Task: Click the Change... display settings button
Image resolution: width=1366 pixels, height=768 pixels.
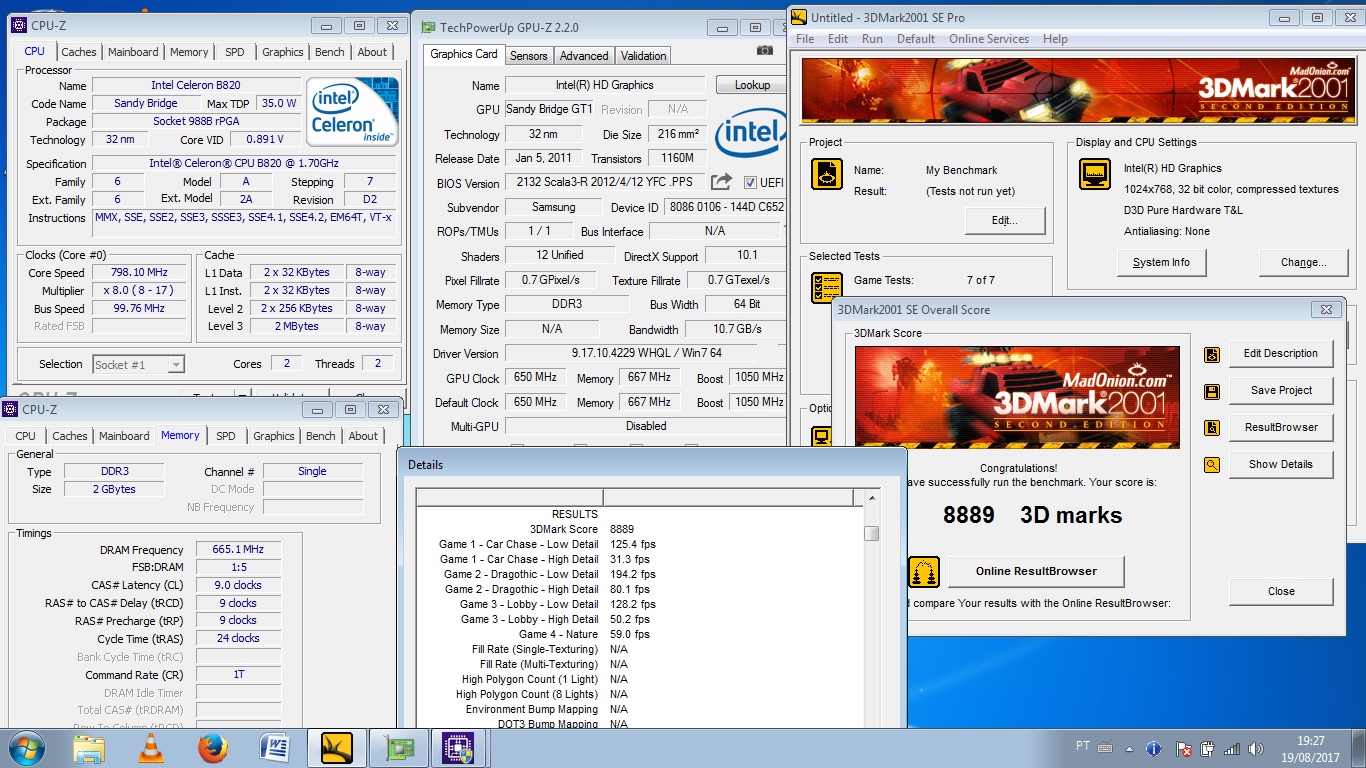Action: click(1303, 263)
